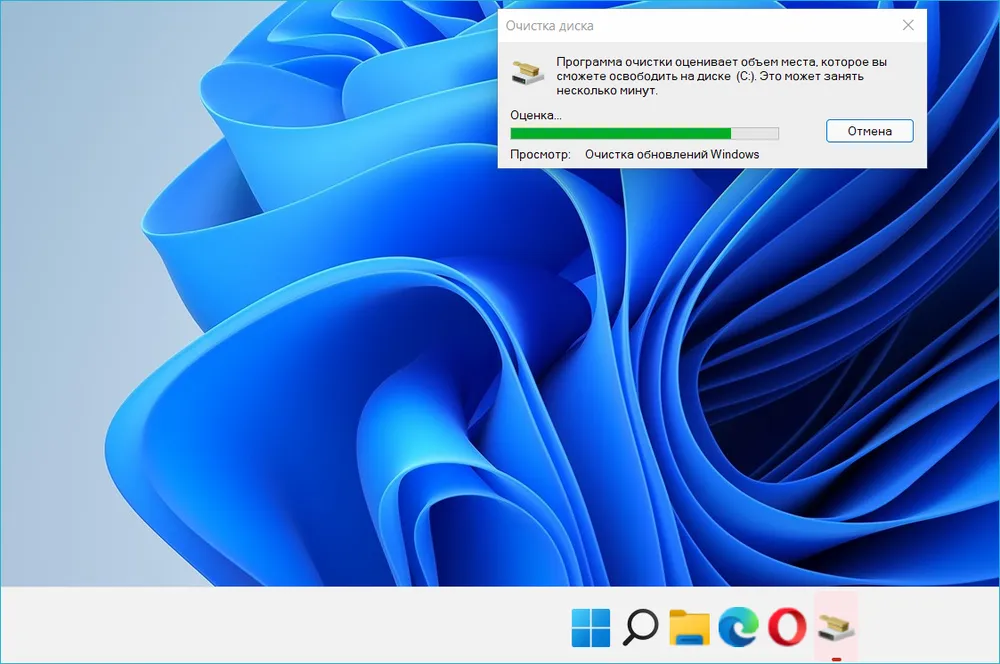Click the Просмотр: label
This screenshot has height=664, width=1000.
[540, 155]
